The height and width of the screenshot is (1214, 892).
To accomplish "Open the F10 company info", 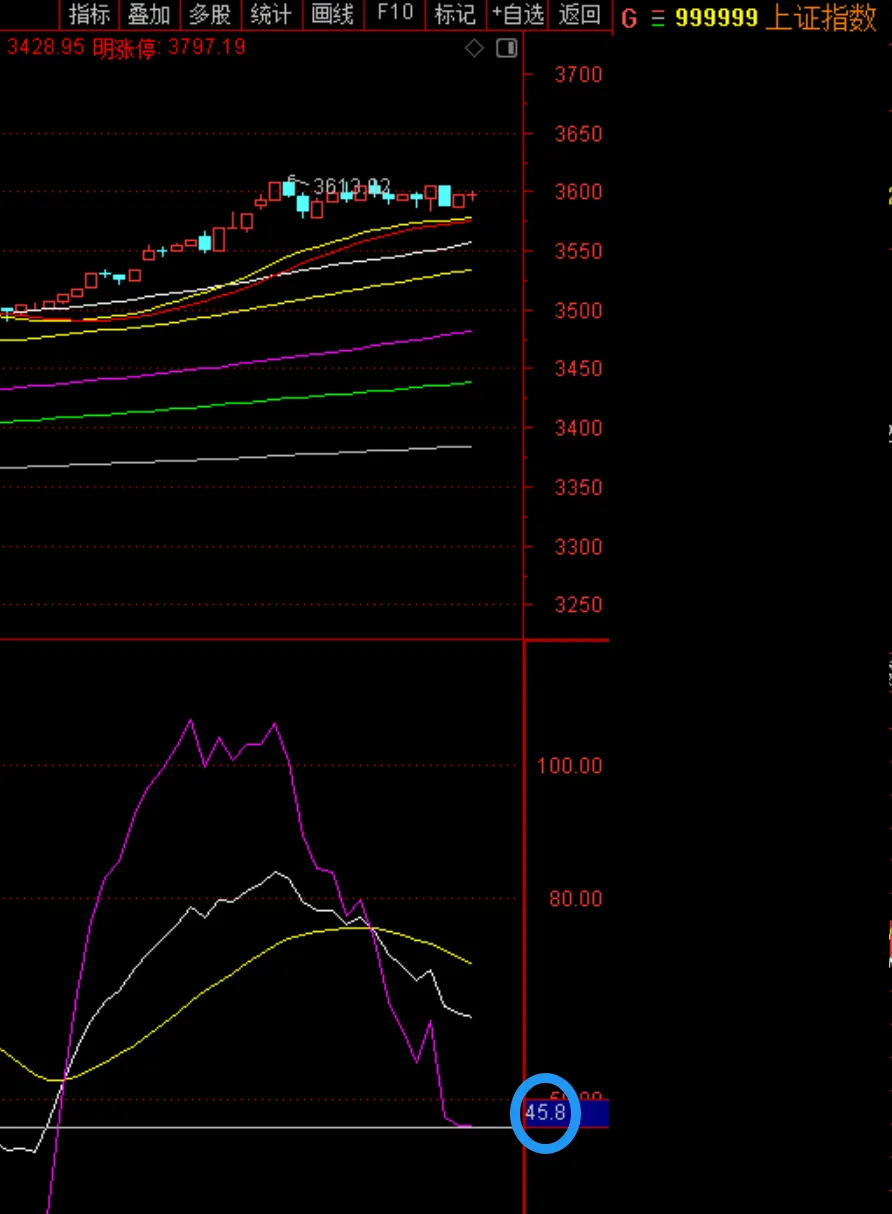I will [x=394, y=13].
